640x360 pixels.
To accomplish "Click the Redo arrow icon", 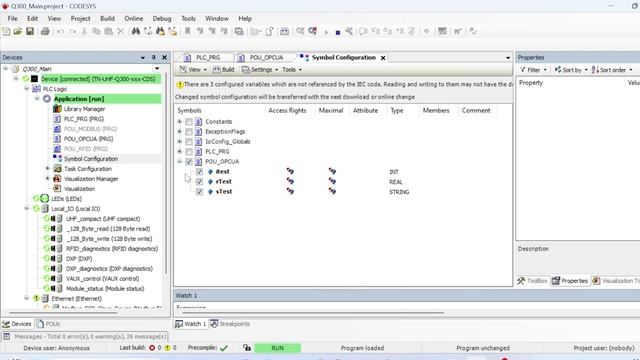I will (72, 31).
